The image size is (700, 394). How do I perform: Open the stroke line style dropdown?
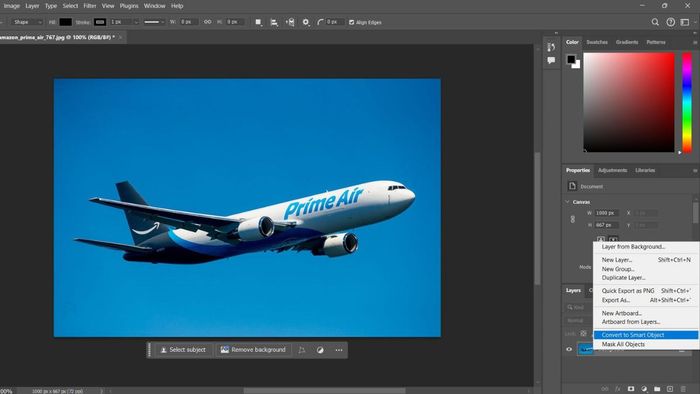[154, 22]
